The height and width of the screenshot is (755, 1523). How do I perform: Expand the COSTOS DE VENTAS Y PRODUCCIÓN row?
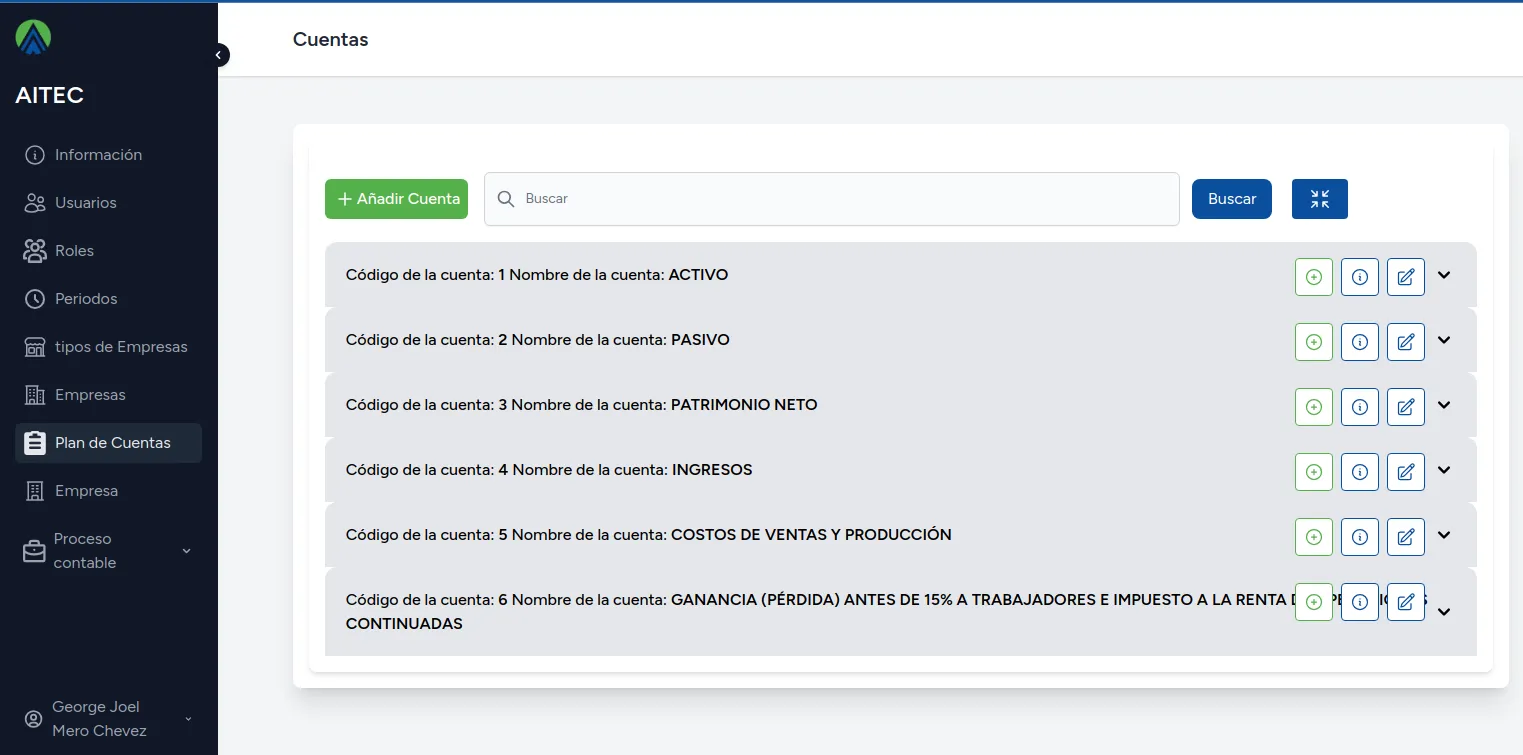(1444, 535)
